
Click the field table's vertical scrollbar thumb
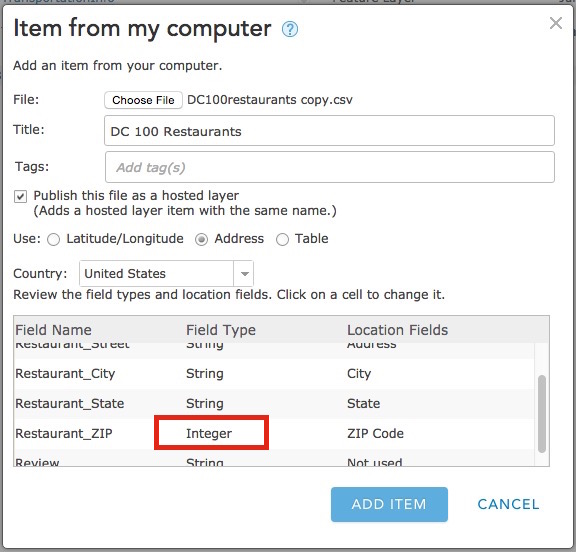541,414
